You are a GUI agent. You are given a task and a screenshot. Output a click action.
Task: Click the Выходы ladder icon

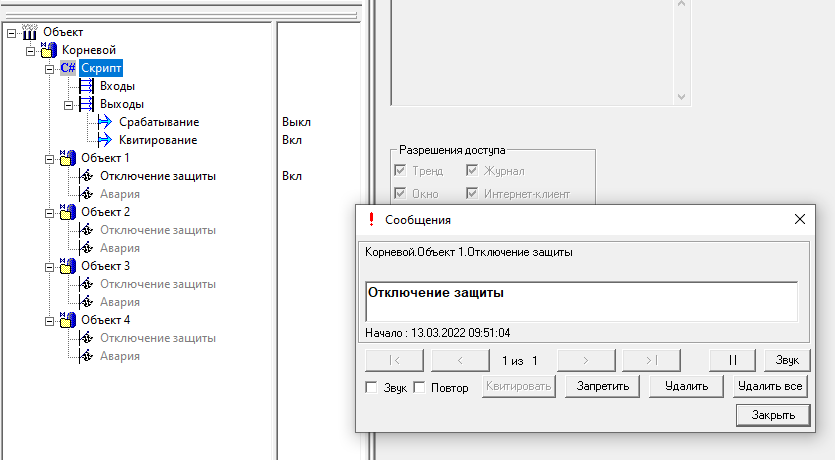coord(86,104)
